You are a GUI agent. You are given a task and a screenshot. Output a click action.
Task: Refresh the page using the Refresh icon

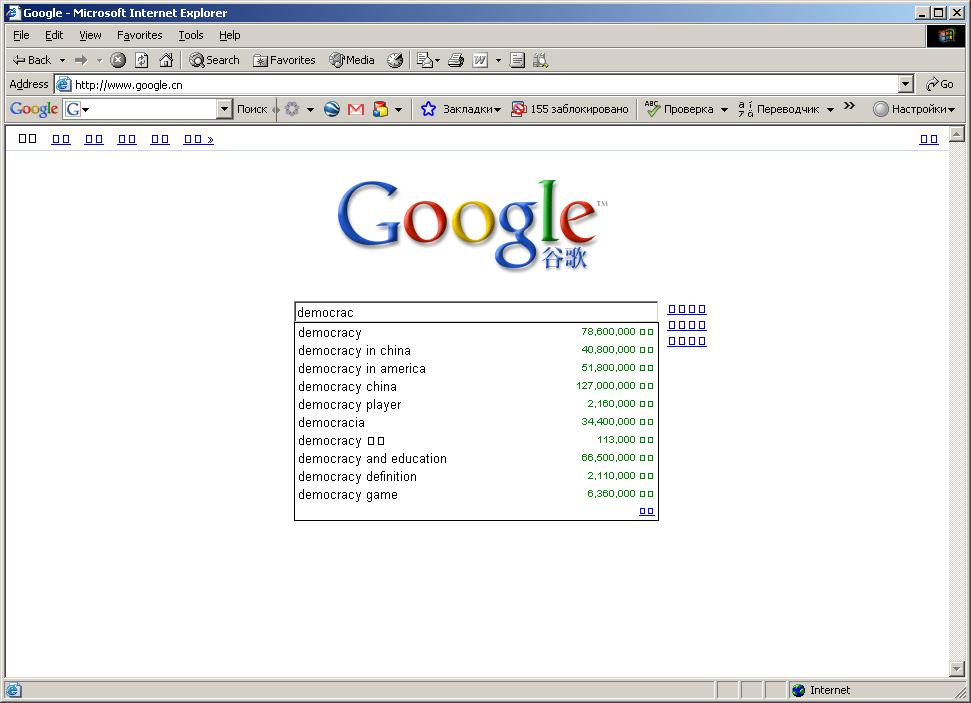pyautogui.click(x=142, y=60)
